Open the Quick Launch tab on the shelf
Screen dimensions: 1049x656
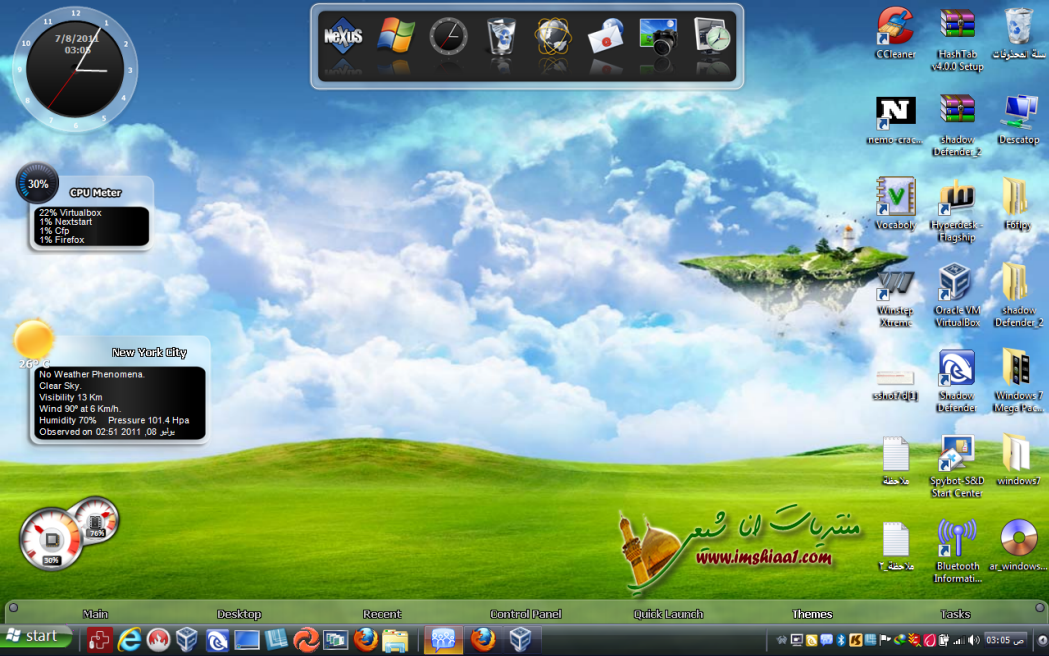(x=668, y=614)
